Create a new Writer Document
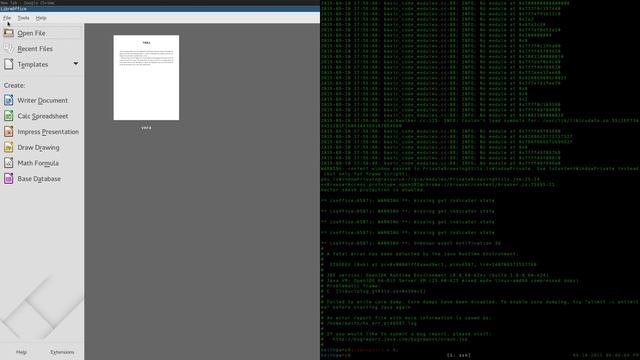The image size is (640, 360). [42, 100]
